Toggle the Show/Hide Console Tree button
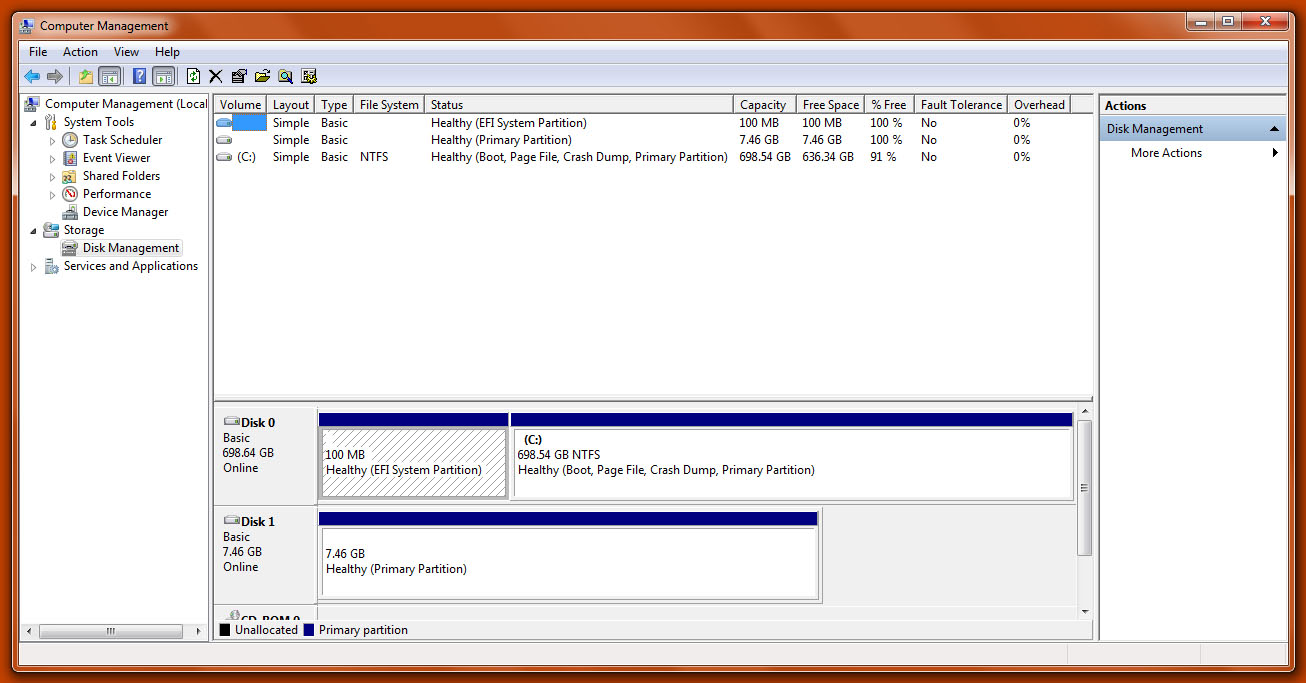The height and width of the screenshot is (683, 1306). (x=110, y=76)
